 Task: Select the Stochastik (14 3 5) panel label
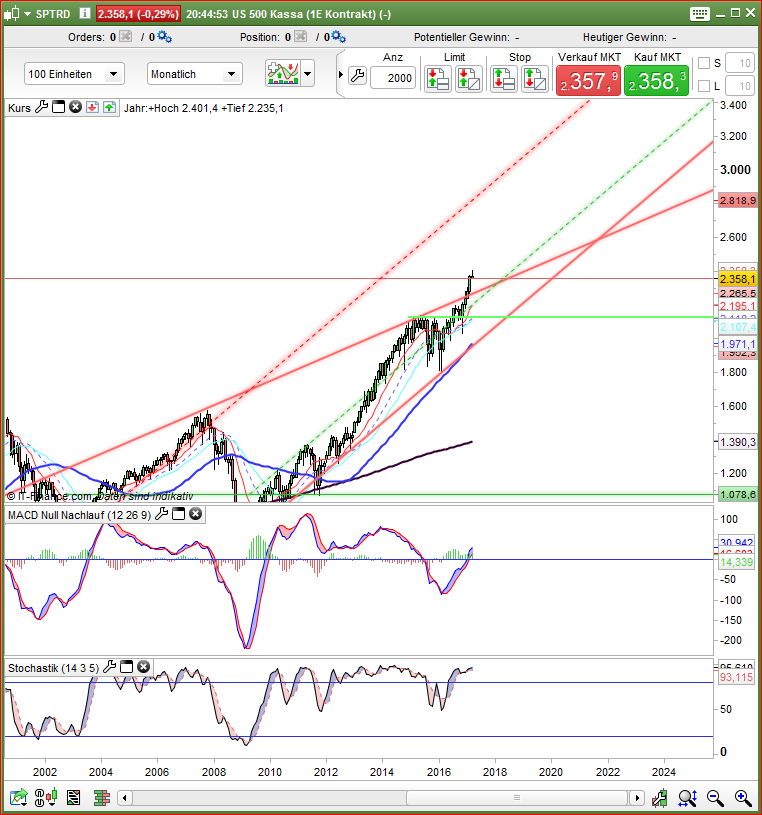(54, 668)
